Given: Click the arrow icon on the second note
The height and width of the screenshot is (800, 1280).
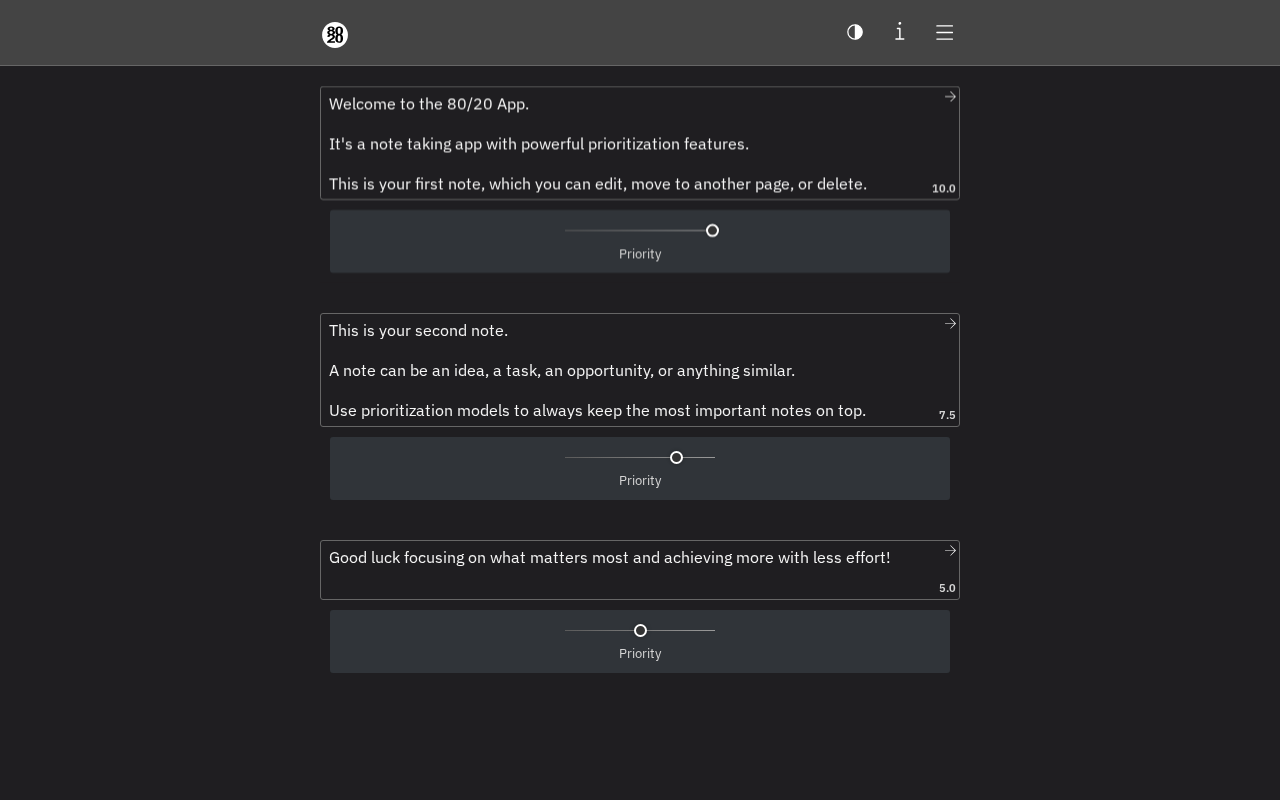Looking at the screenshot, I should 950,324.
